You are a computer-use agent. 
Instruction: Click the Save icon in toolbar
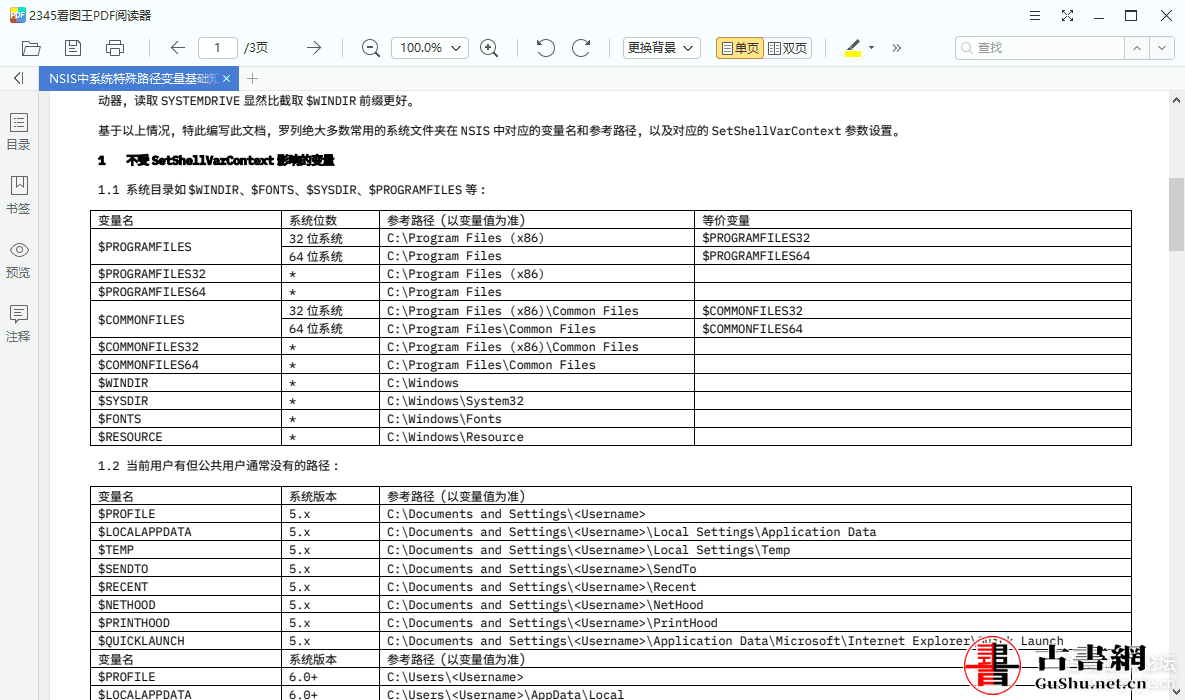[73, 48]
